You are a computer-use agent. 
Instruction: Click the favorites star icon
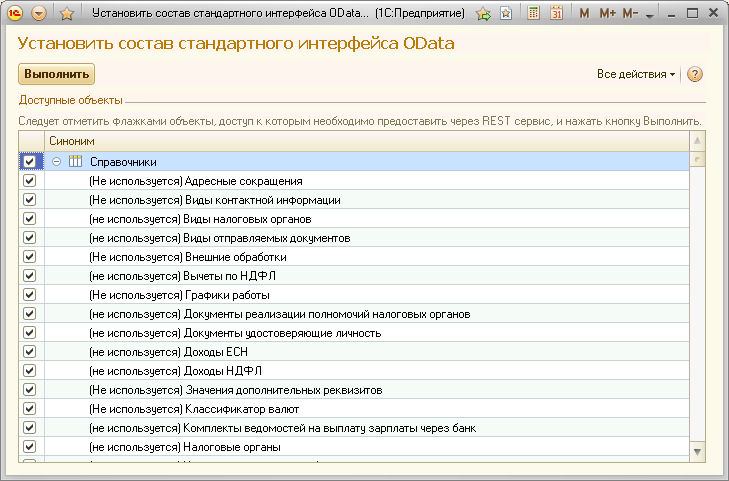[67, 14]
